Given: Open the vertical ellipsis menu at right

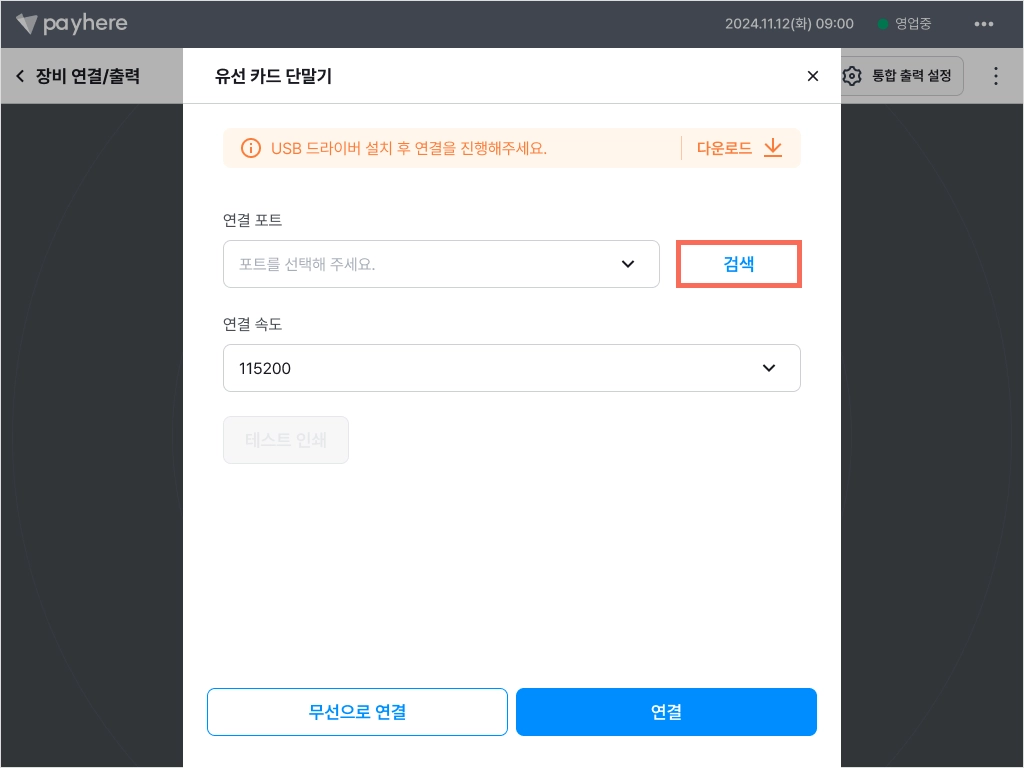Looking at the screenshot, I should pos(995,76).
